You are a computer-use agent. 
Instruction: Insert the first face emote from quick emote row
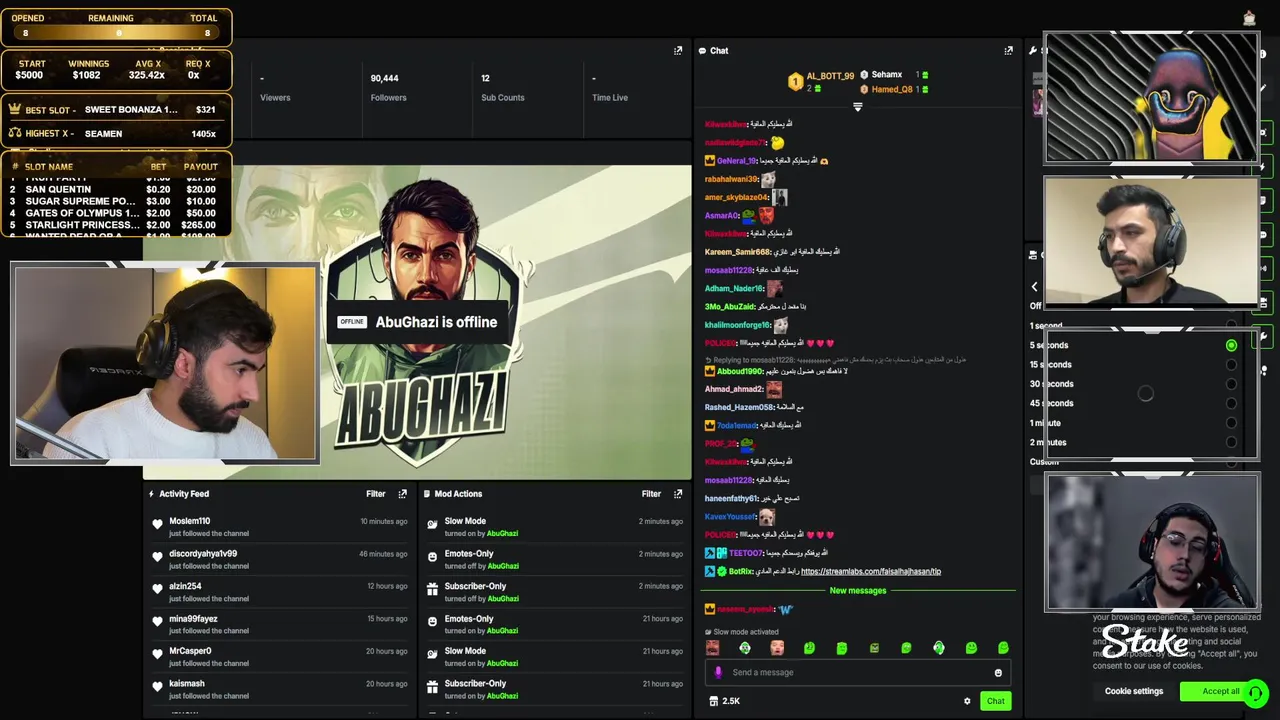tap(712, 648)
